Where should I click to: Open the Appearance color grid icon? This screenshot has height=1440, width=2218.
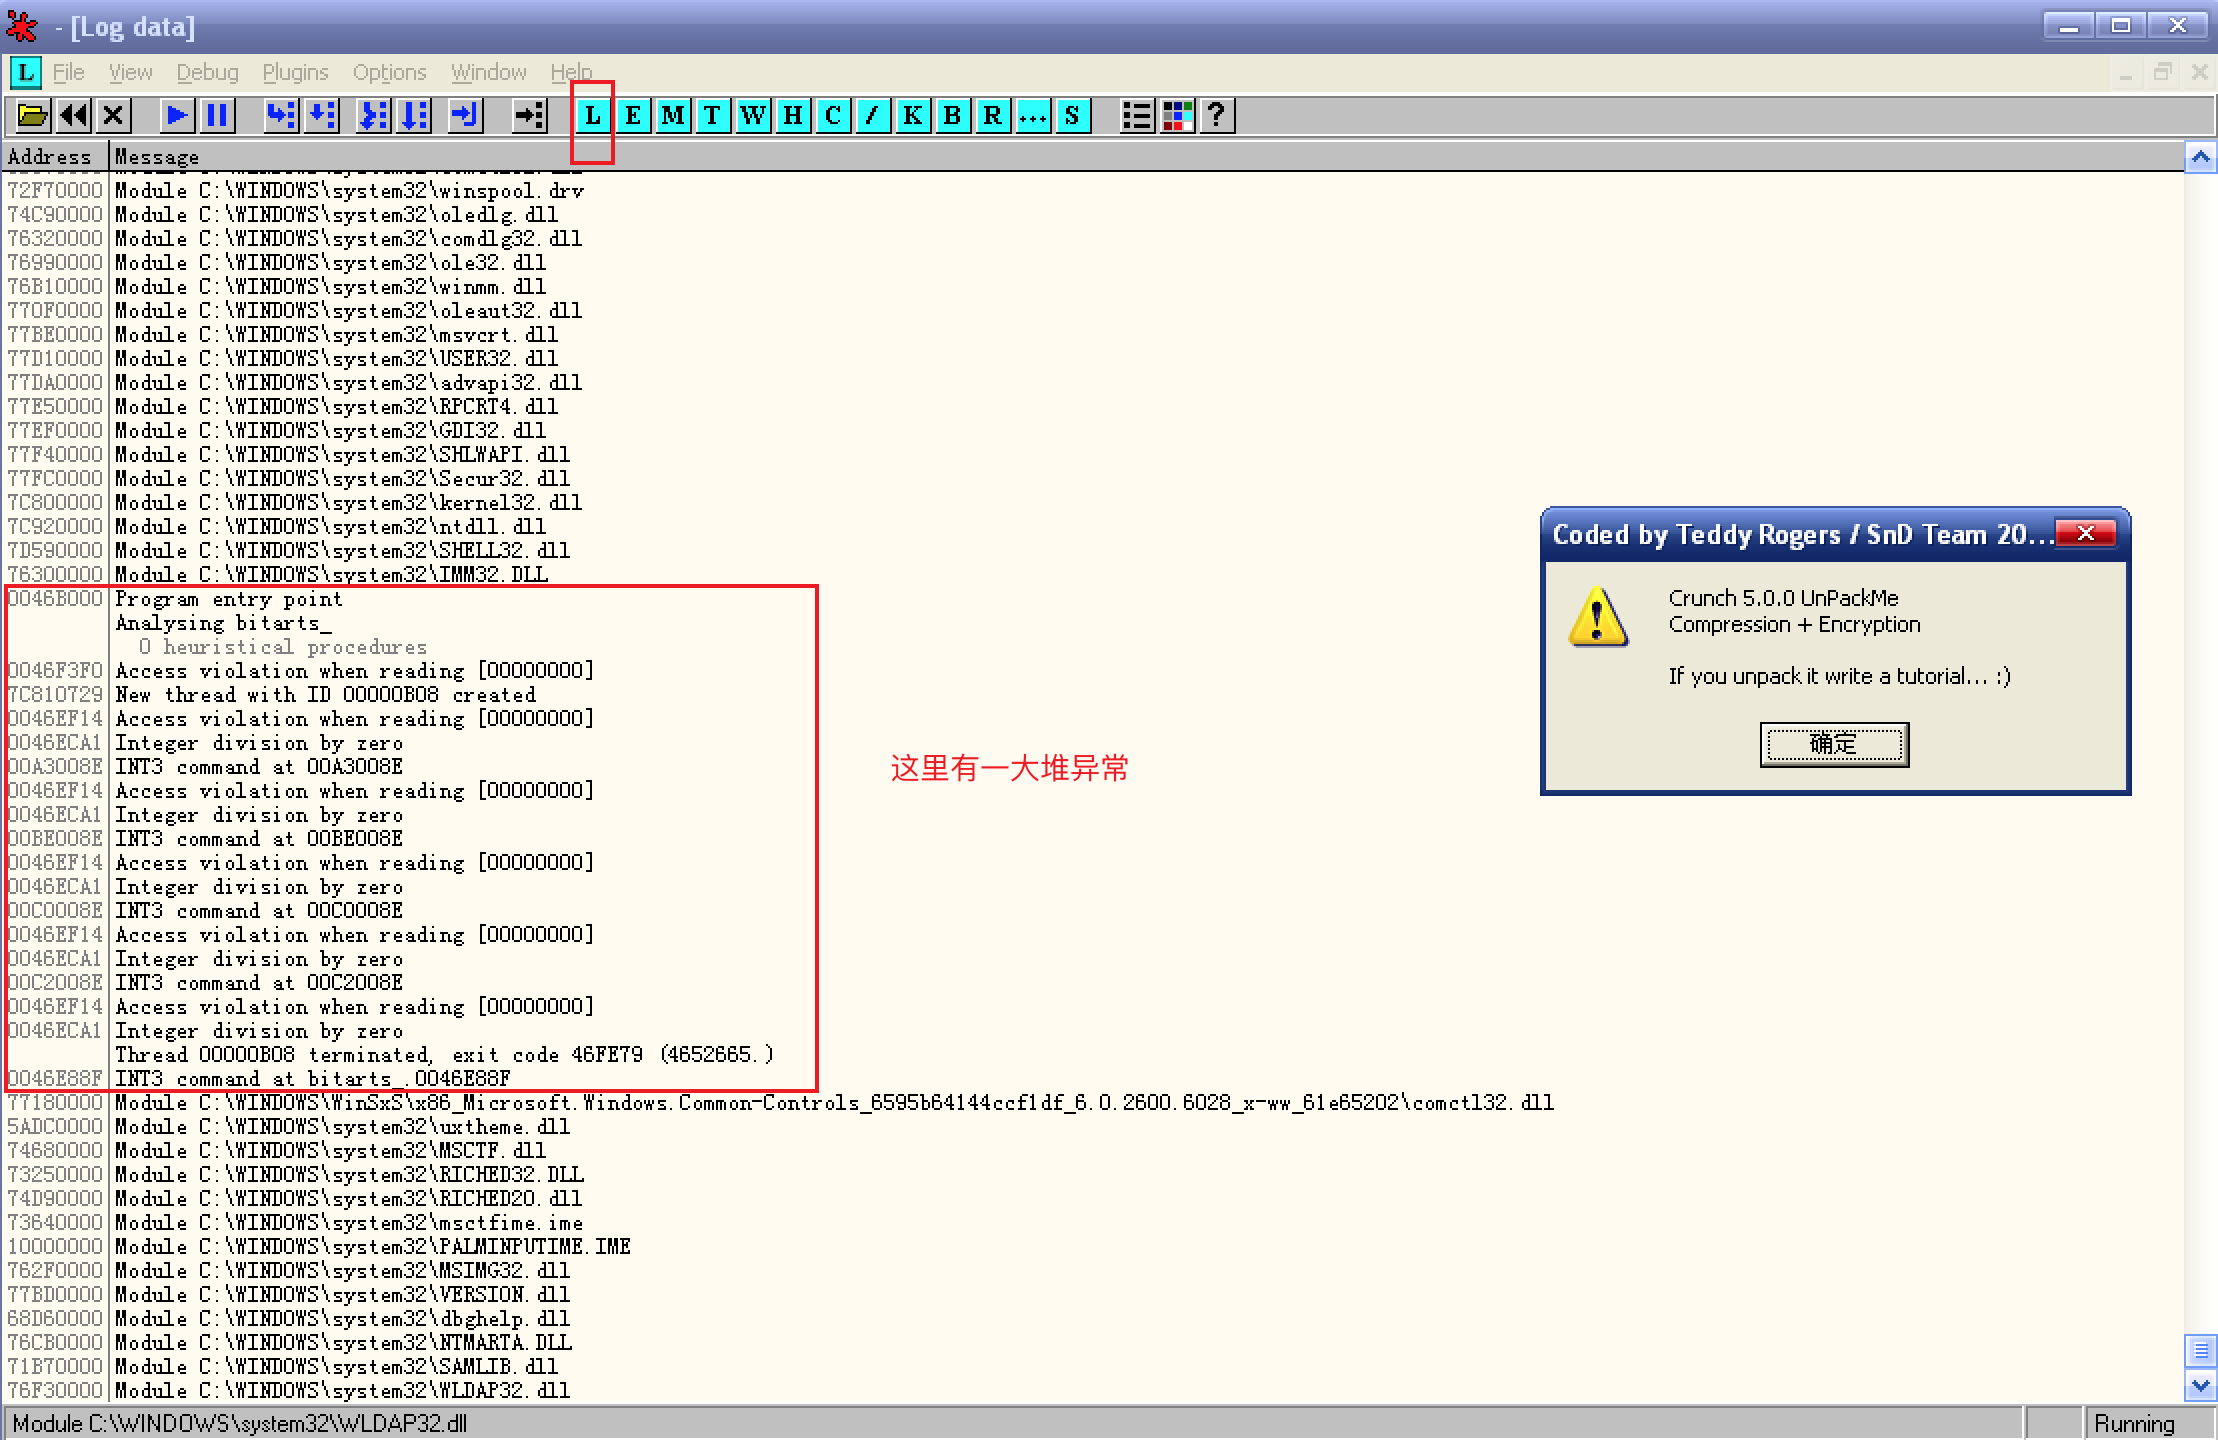[1177, 116]
